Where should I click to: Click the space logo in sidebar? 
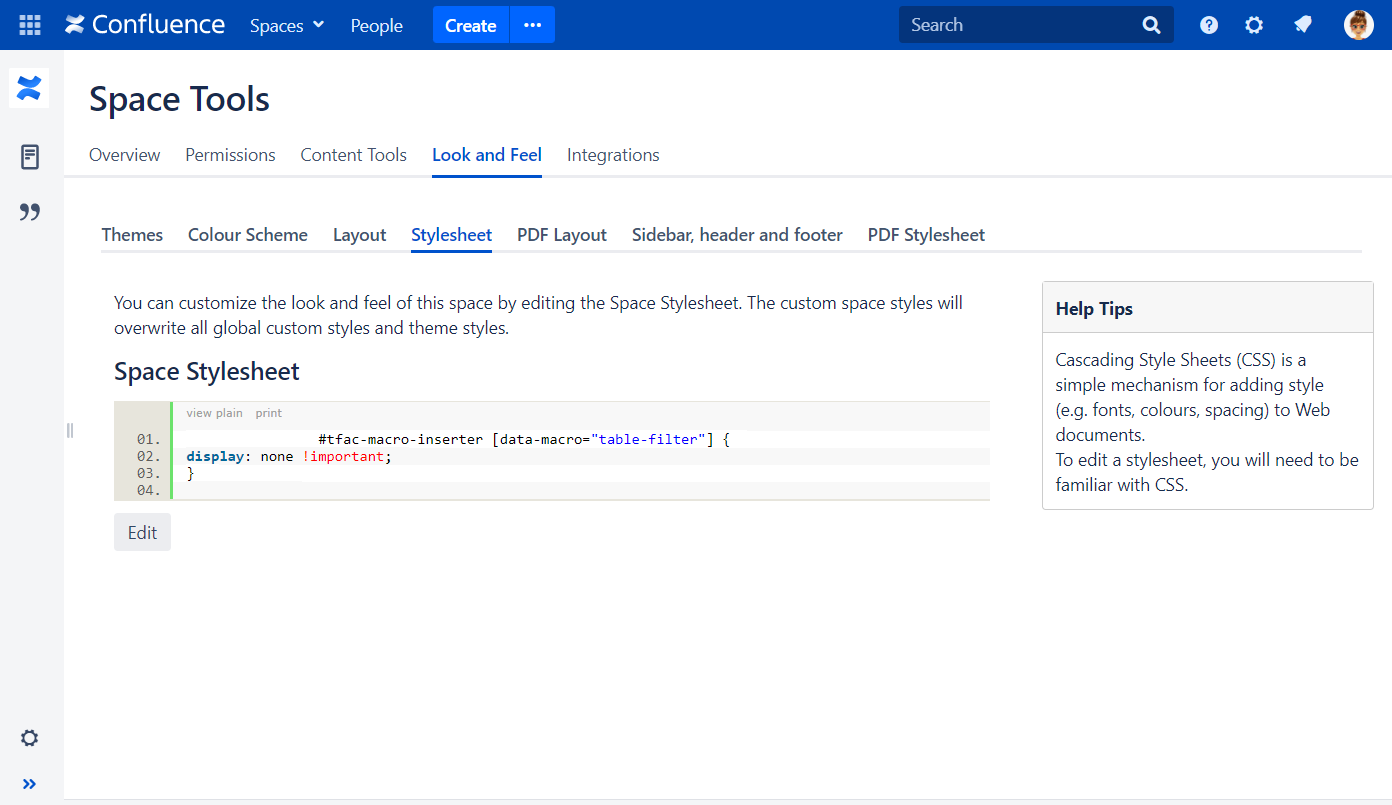29,88
